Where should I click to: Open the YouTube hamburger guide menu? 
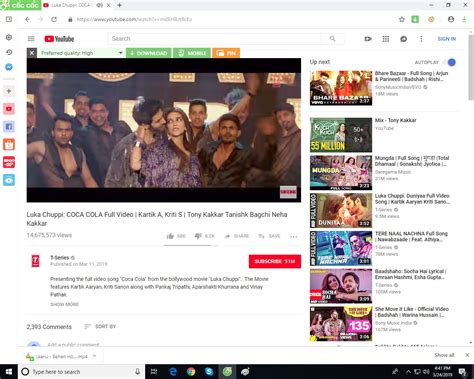point(31,39)
